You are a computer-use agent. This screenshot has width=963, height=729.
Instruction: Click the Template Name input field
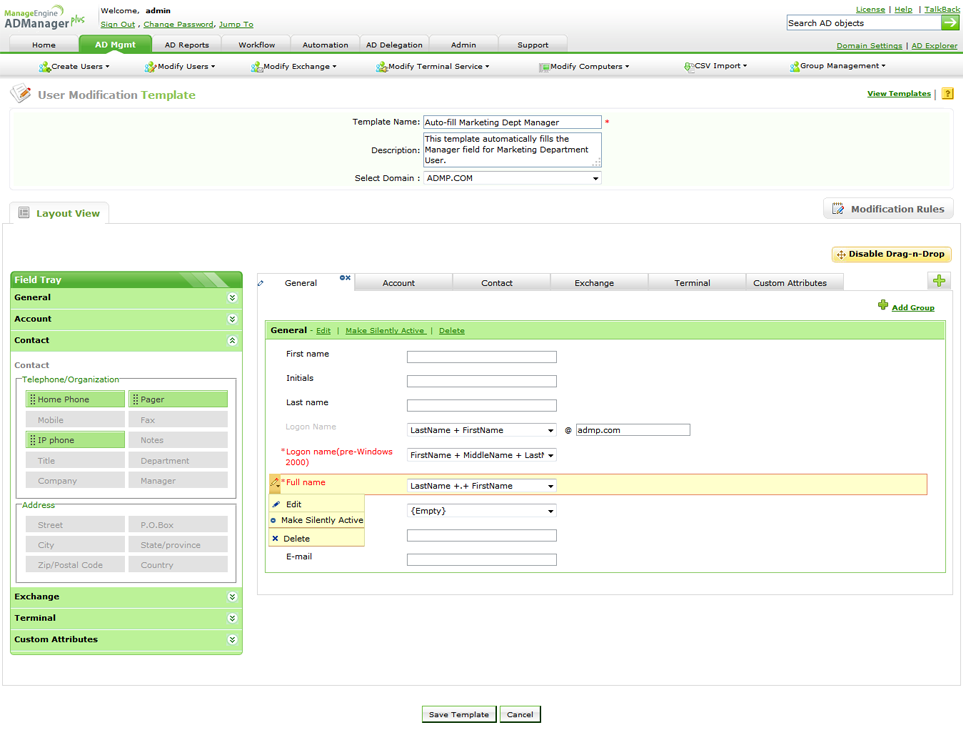click(512, 122)
